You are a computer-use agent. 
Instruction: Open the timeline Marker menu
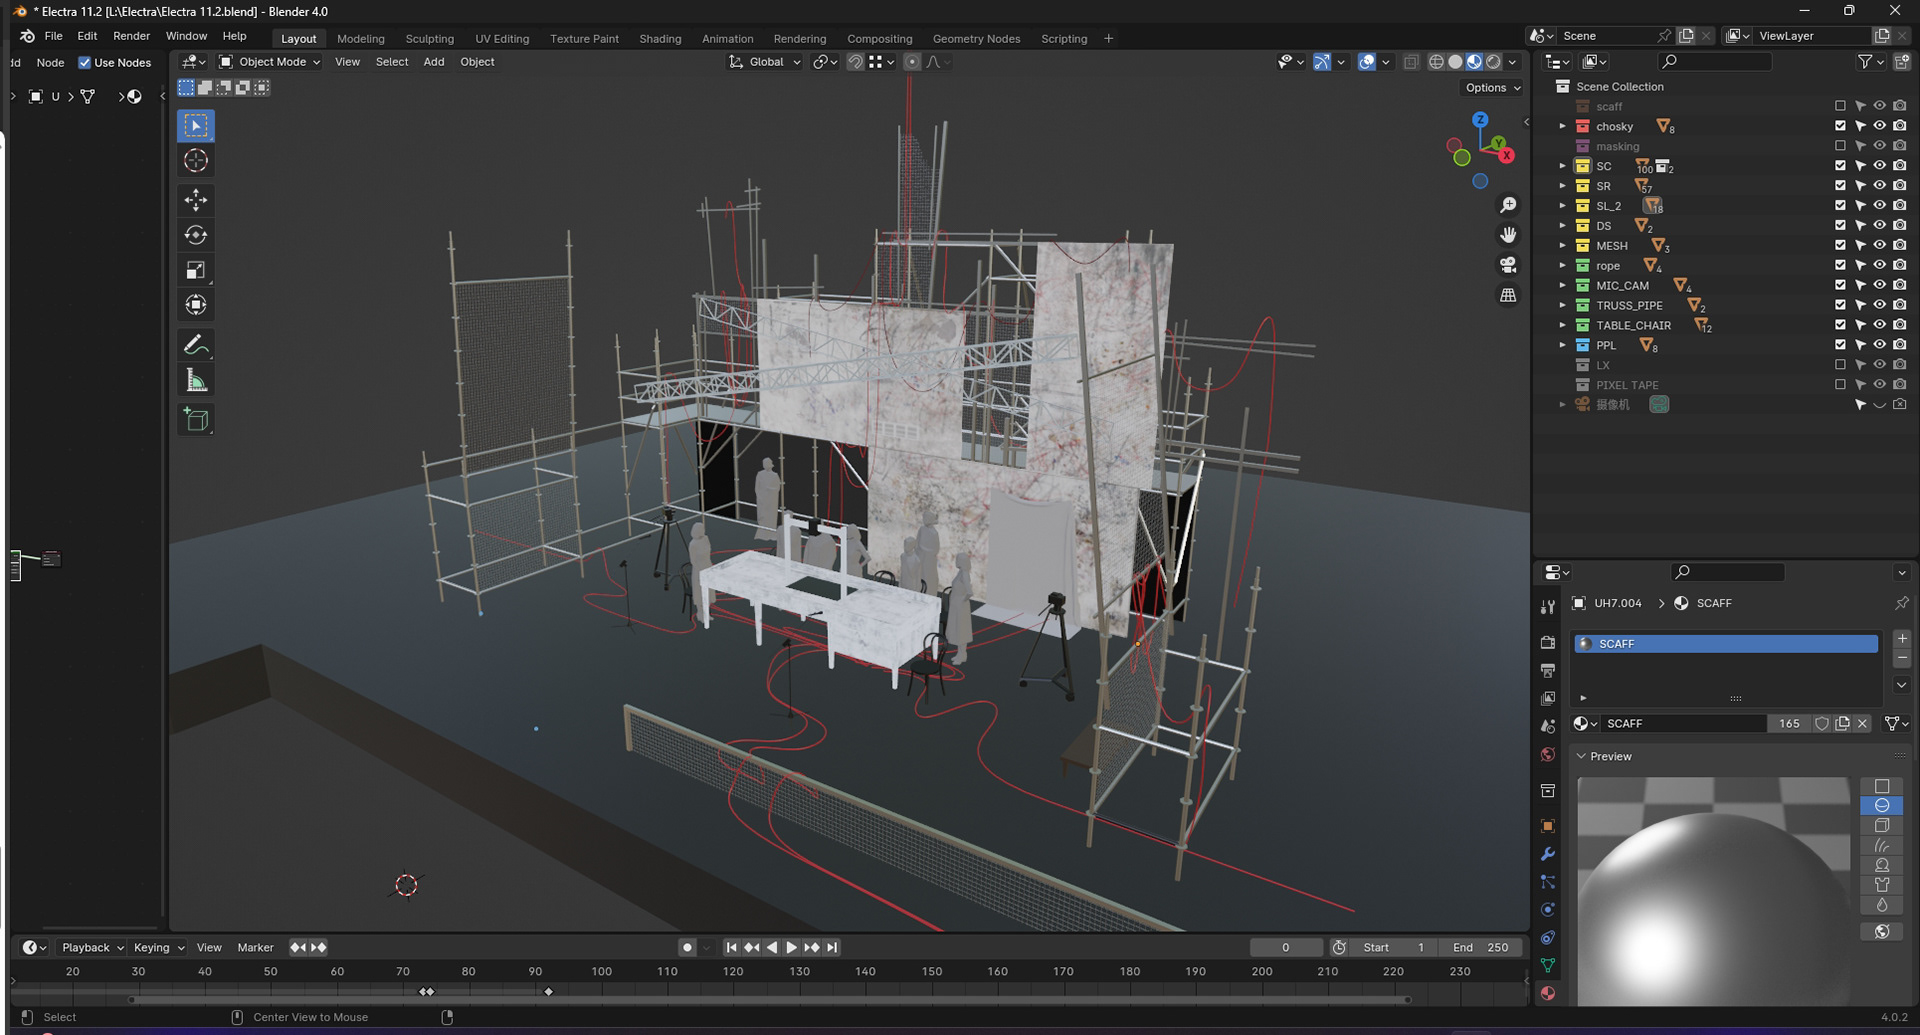255,948
